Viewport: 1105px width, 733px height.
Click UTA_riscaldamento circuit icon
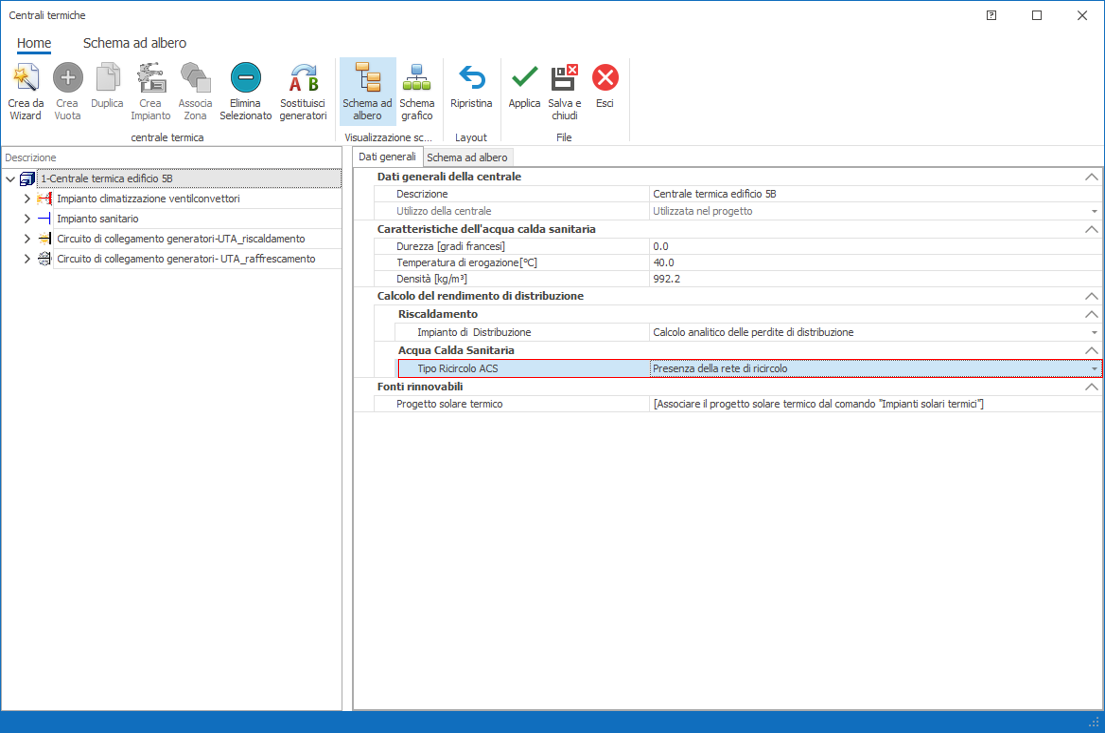pyautogui.click(x=44, y=238)
